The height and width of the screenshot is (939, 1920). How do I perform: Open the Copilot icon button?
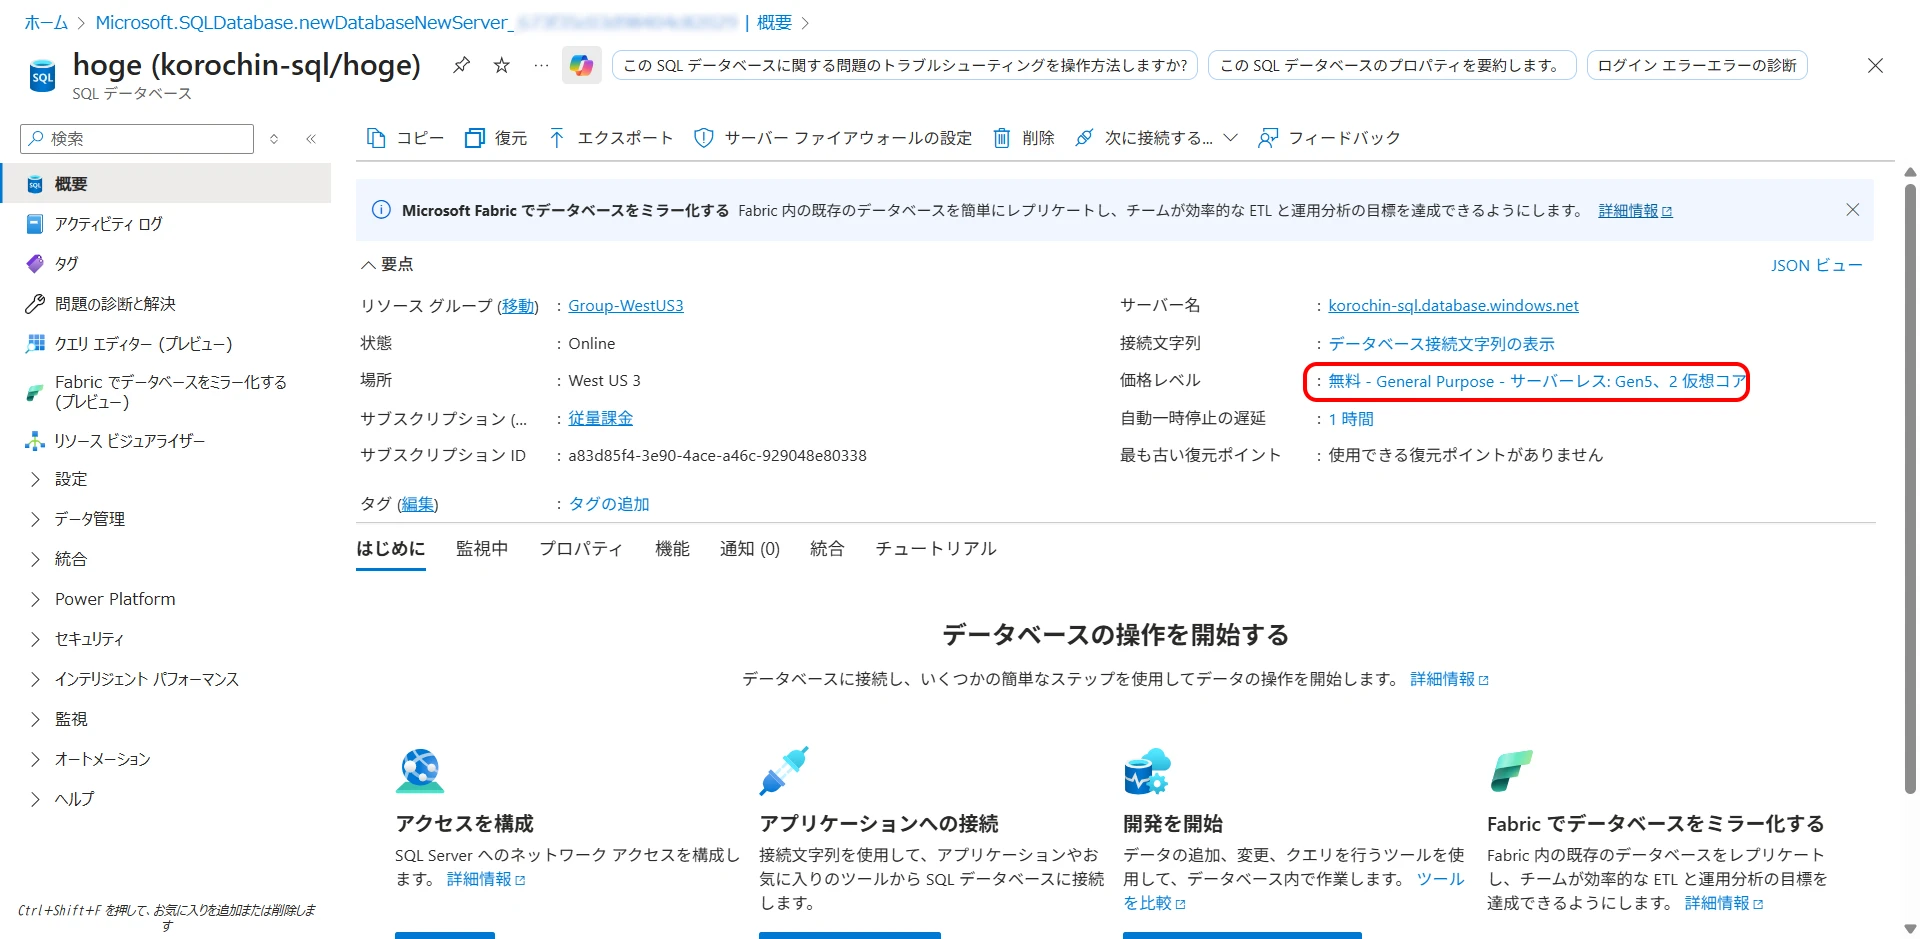coord(581,65)
